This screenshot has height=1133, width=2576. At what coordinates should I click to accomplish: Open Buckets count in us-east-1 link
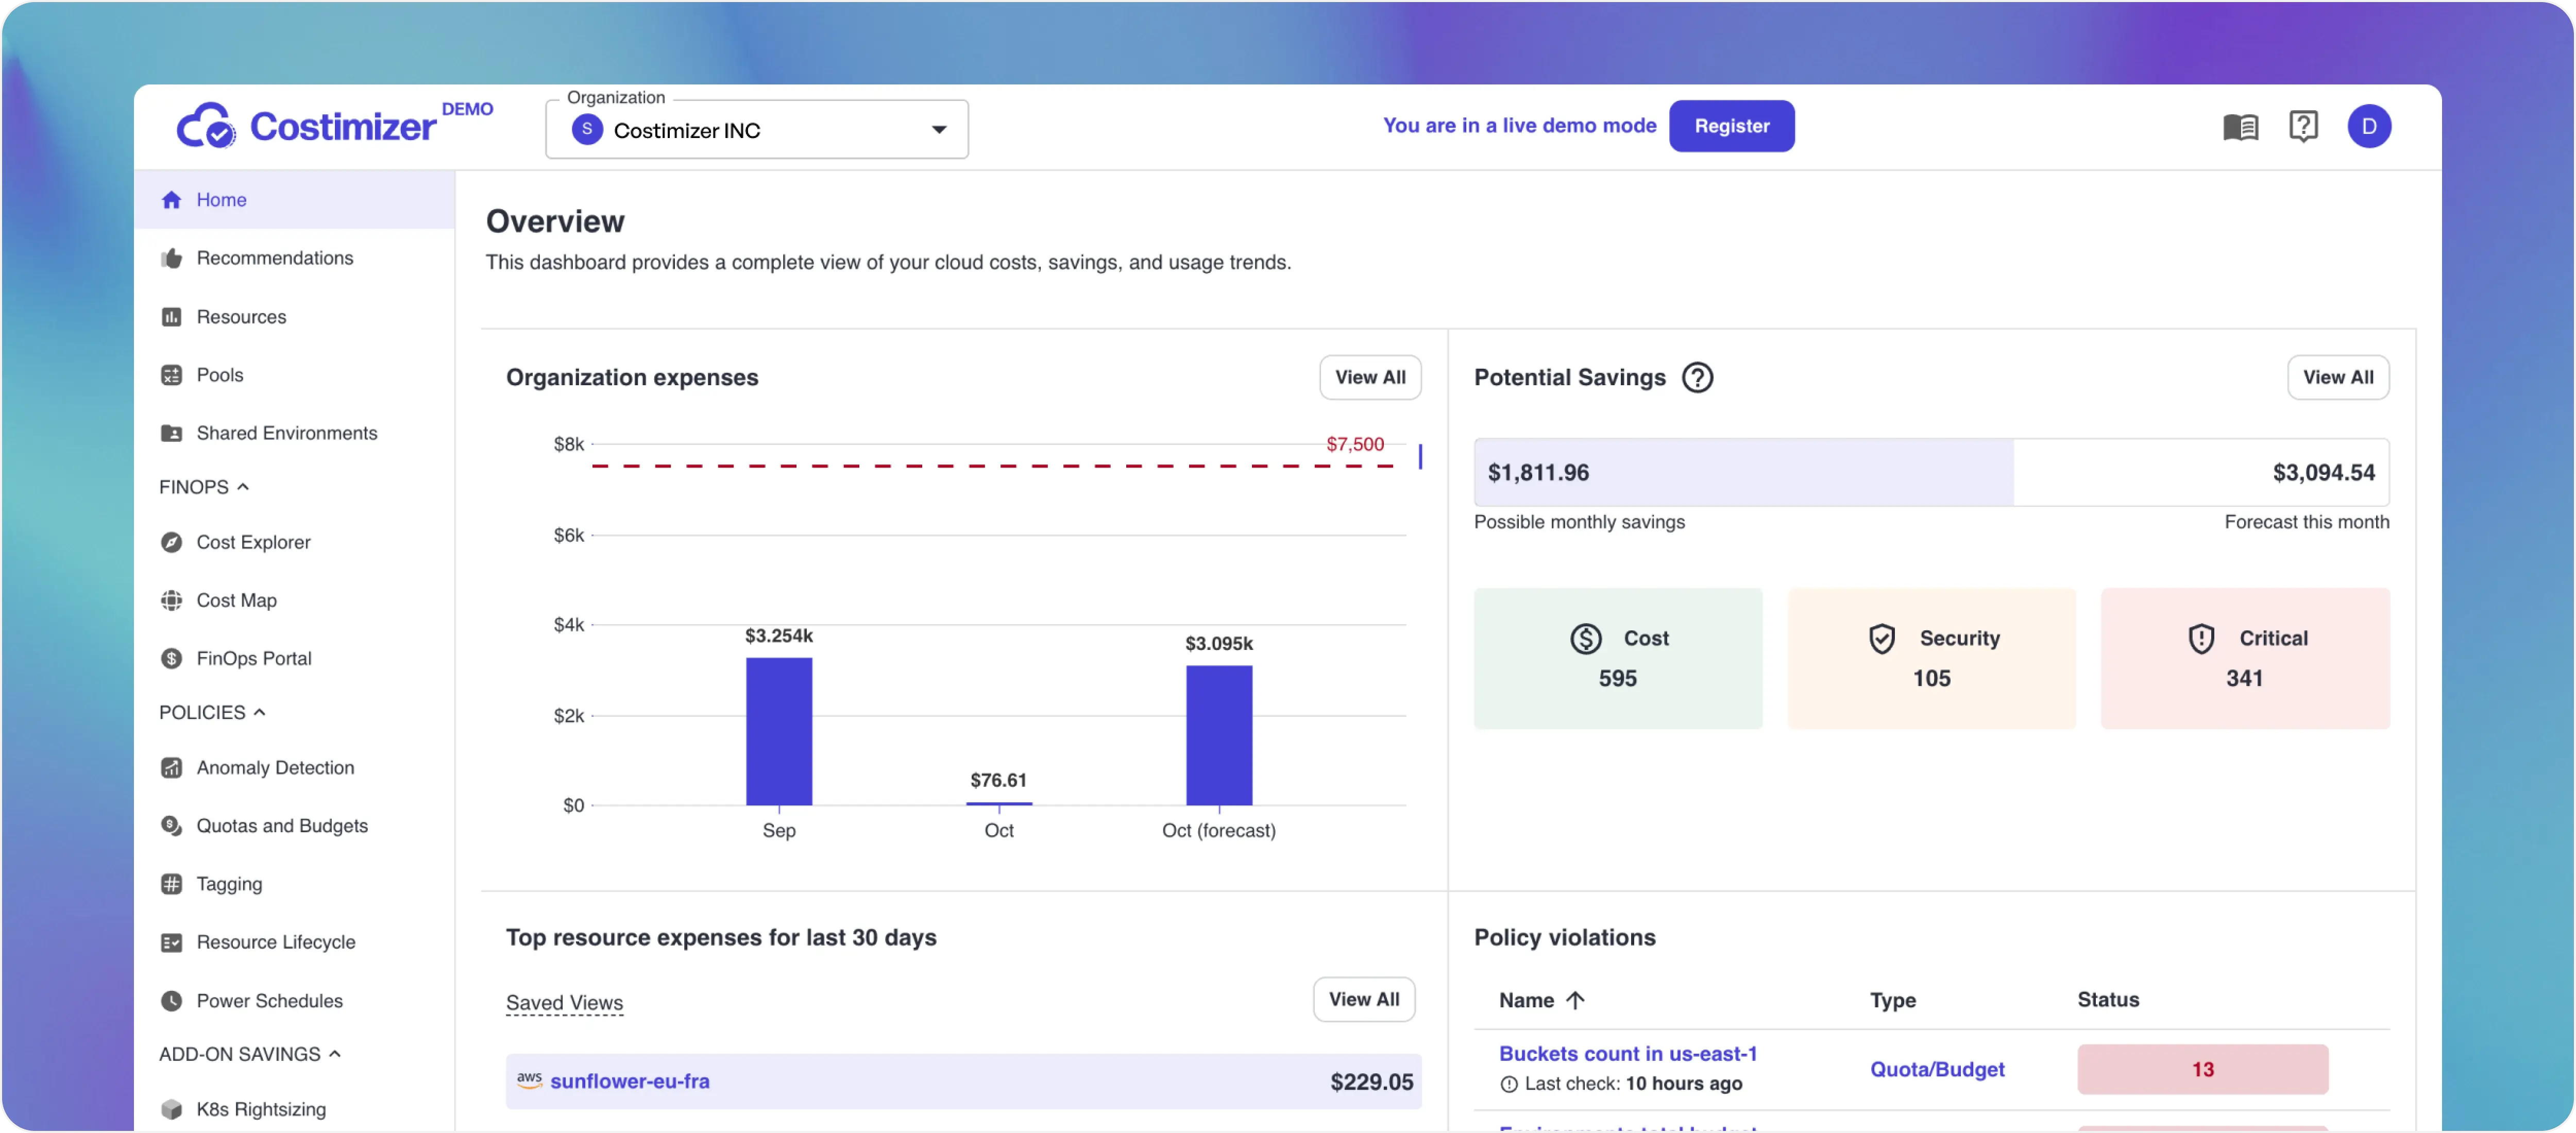(x=1627, y=1053)
